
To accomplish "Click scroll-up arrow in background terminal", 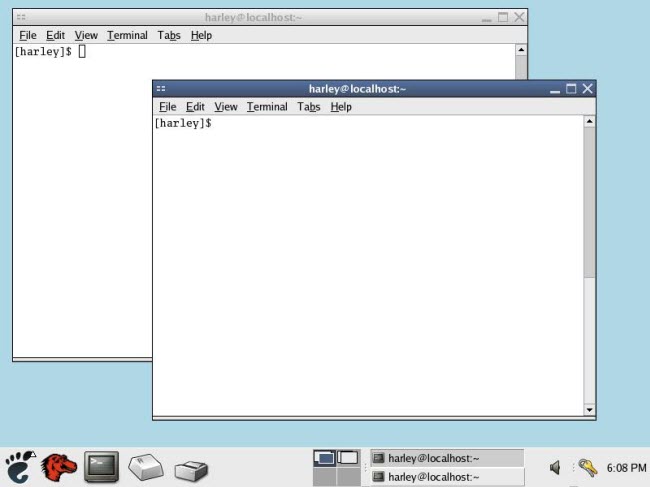I will 521,50.
